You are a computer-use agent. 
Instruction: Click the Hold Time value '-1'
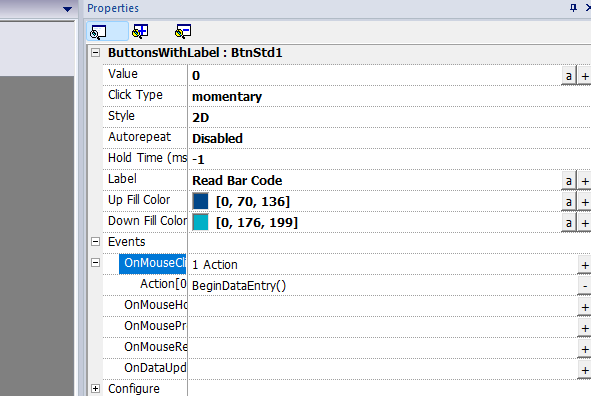coord(198,159)
